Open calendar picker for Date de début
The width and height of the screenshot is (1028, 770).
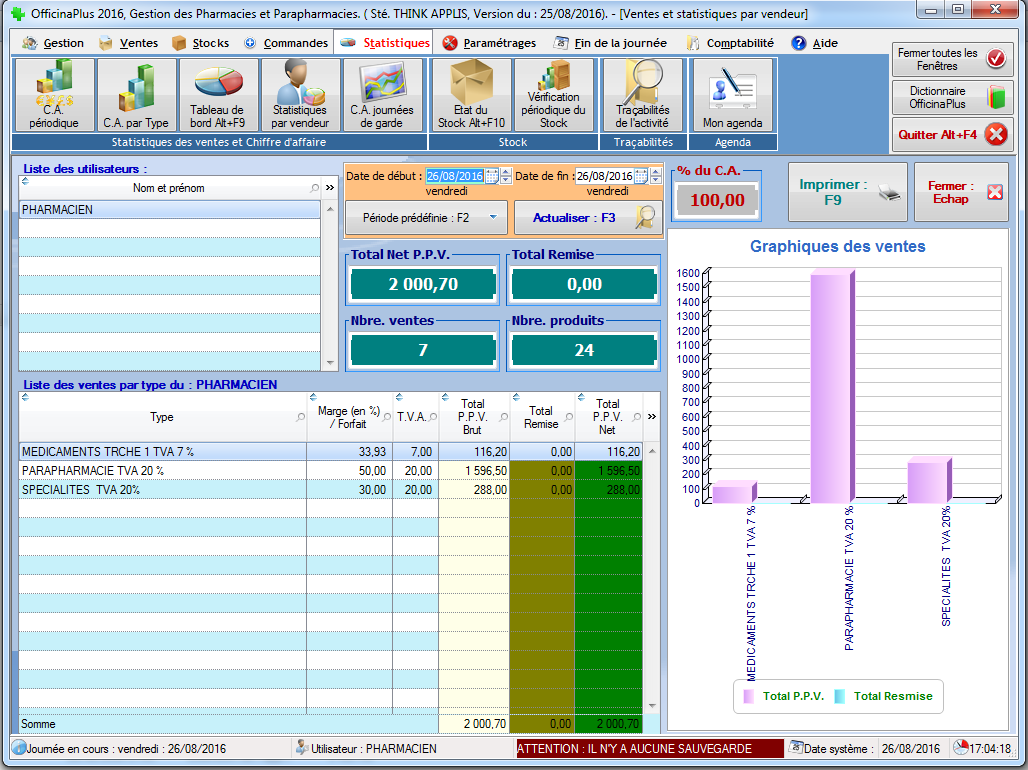pyautogui.click(x=491, y=176)
